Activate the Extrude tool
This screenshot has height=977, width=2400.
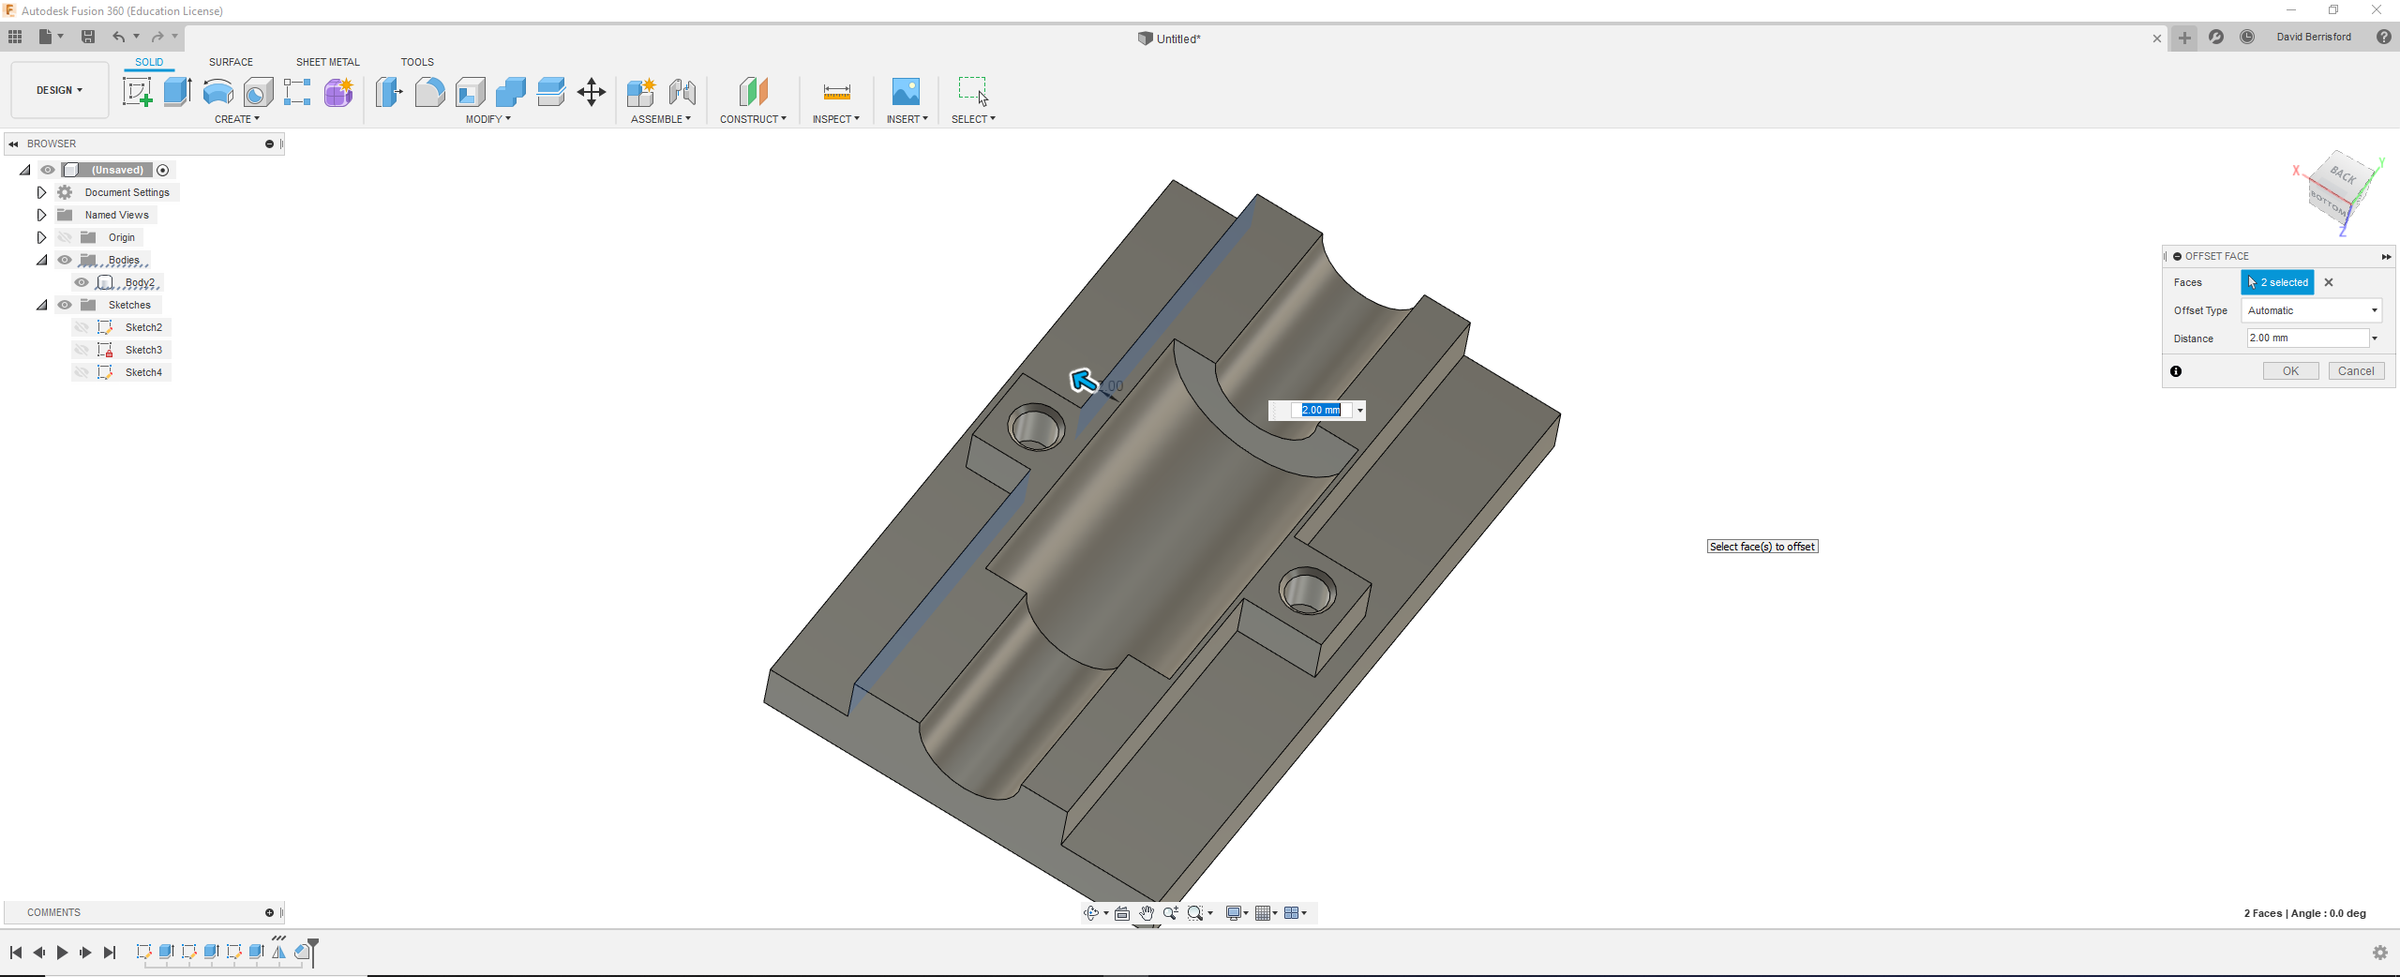point(177,91)
